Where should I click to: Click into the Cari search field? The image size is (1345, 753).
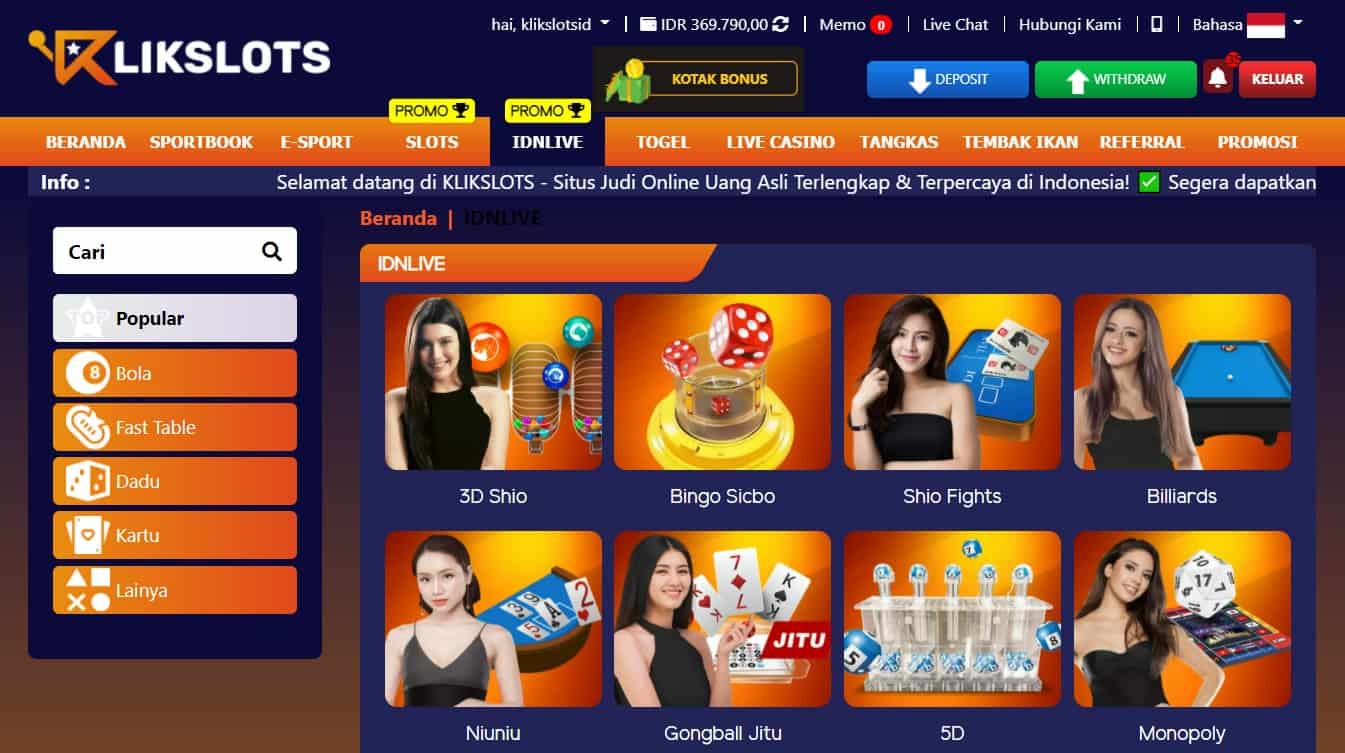pyautogui.click(x=155, y=251)
